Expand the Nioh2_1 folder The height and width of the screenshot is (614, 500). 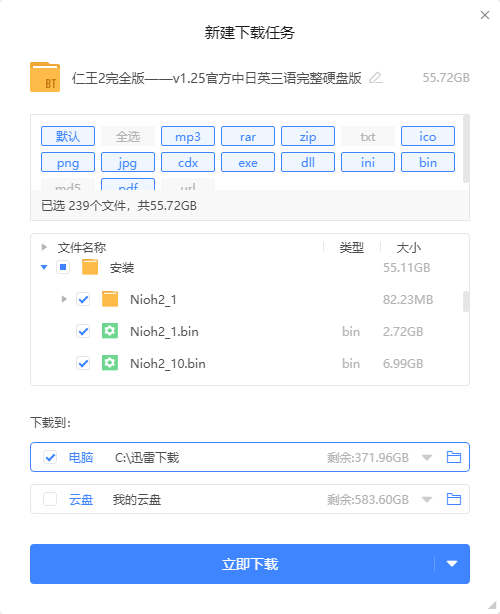pos(64,299)
